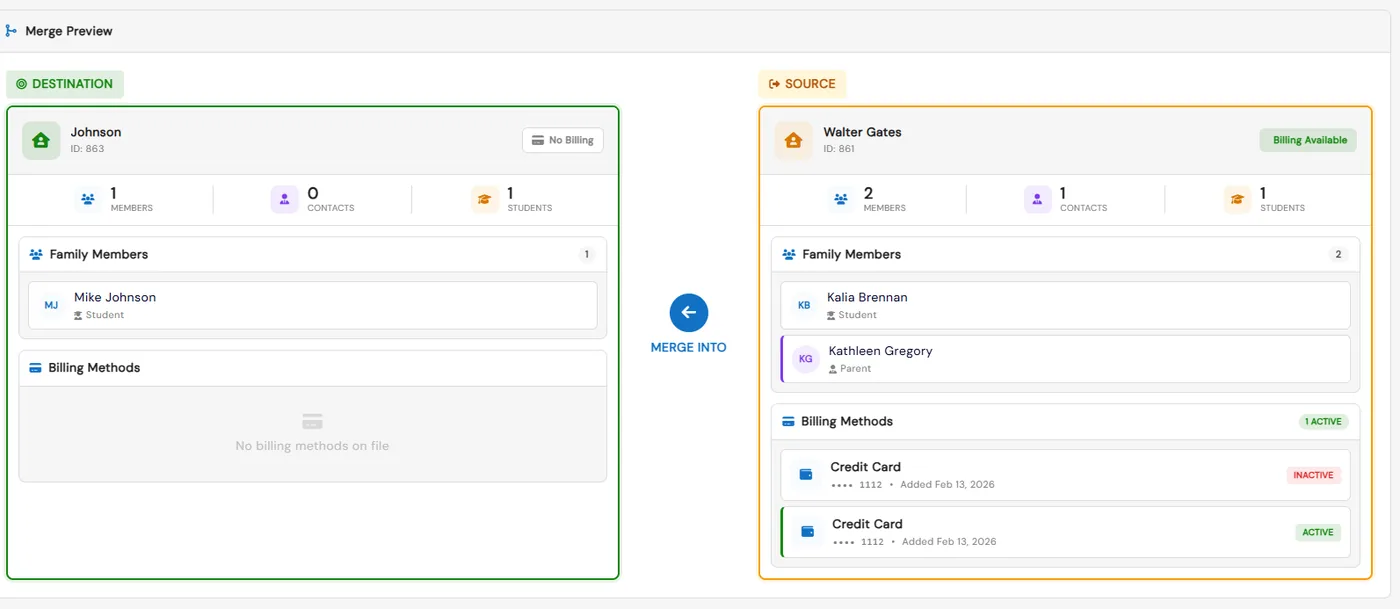Click No billing methods on file text
1400x609 pixels.
click(x=313, y=446)
